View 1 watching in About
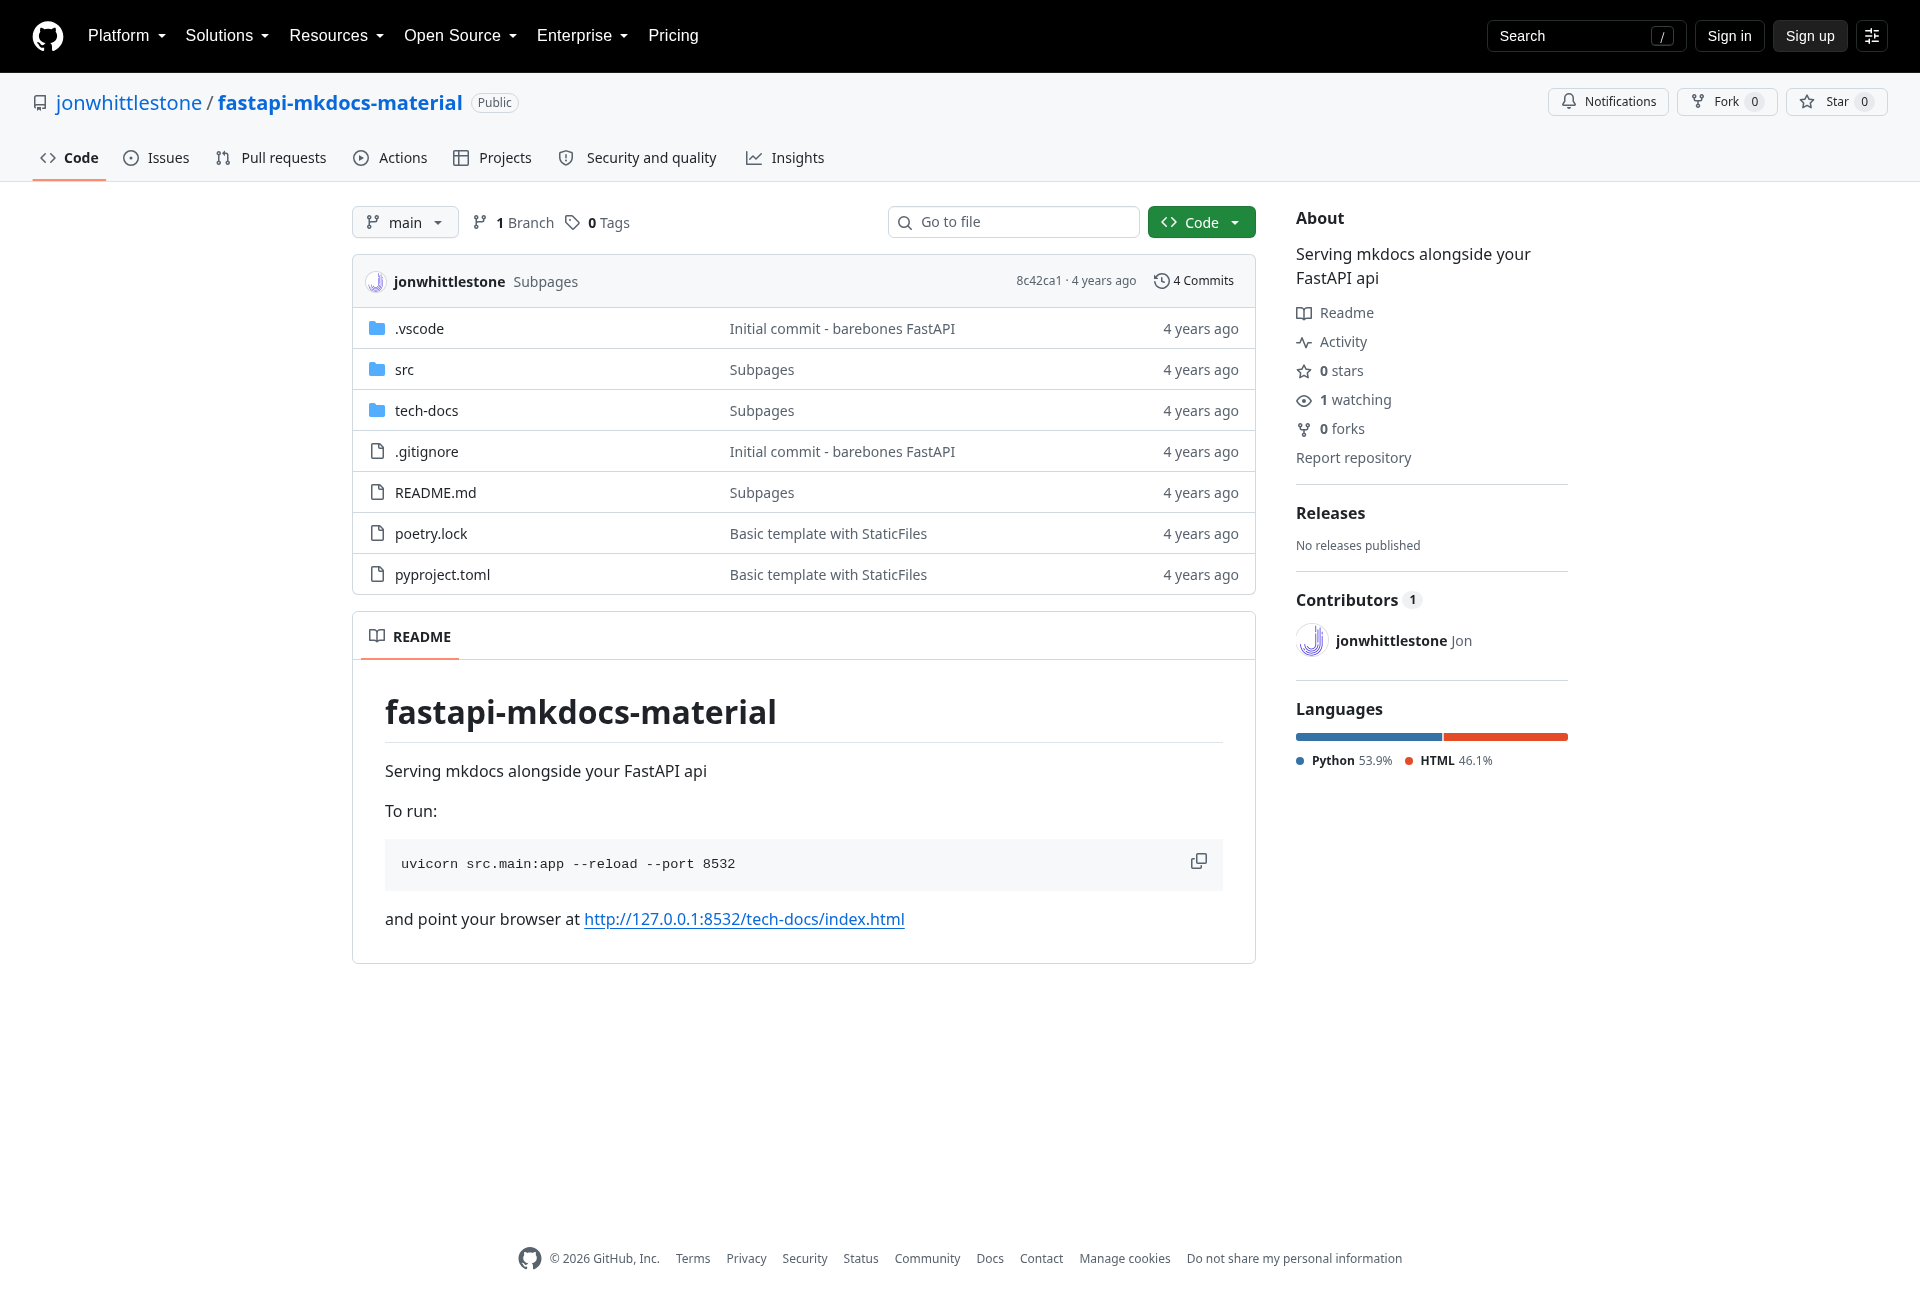Screen dimensions: 1920x1311 pyautogui.click(x=1344, y=400)
